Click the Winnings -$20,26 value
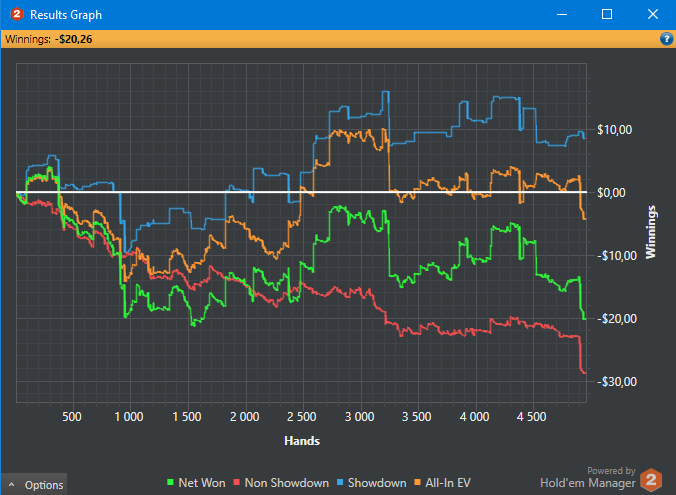This screenshot has height=495, width=676. 73,39
